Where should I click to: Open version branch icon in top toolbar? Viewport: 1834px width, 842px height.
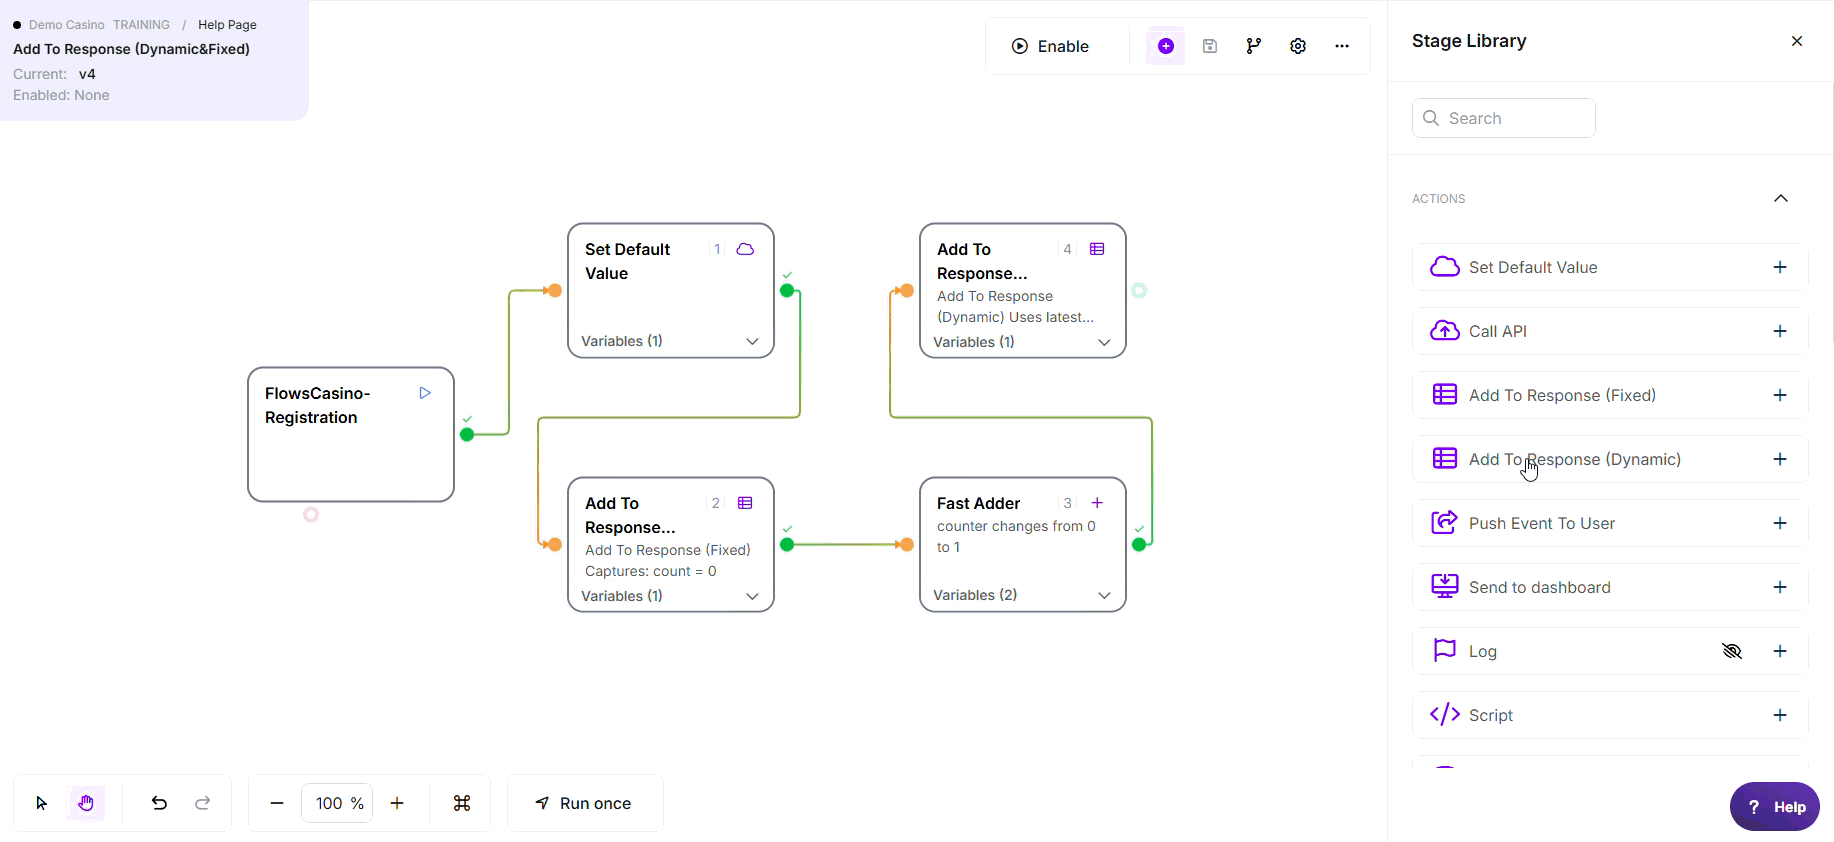[x=1254, y=46]
